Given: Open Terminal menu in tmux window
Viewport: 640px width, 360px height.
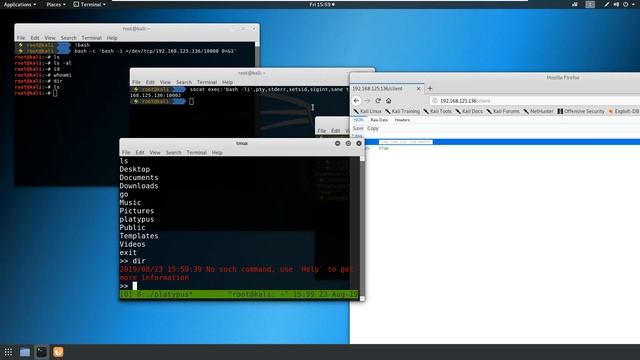Looking at the screenshot, I should click(x=196, y=152).
